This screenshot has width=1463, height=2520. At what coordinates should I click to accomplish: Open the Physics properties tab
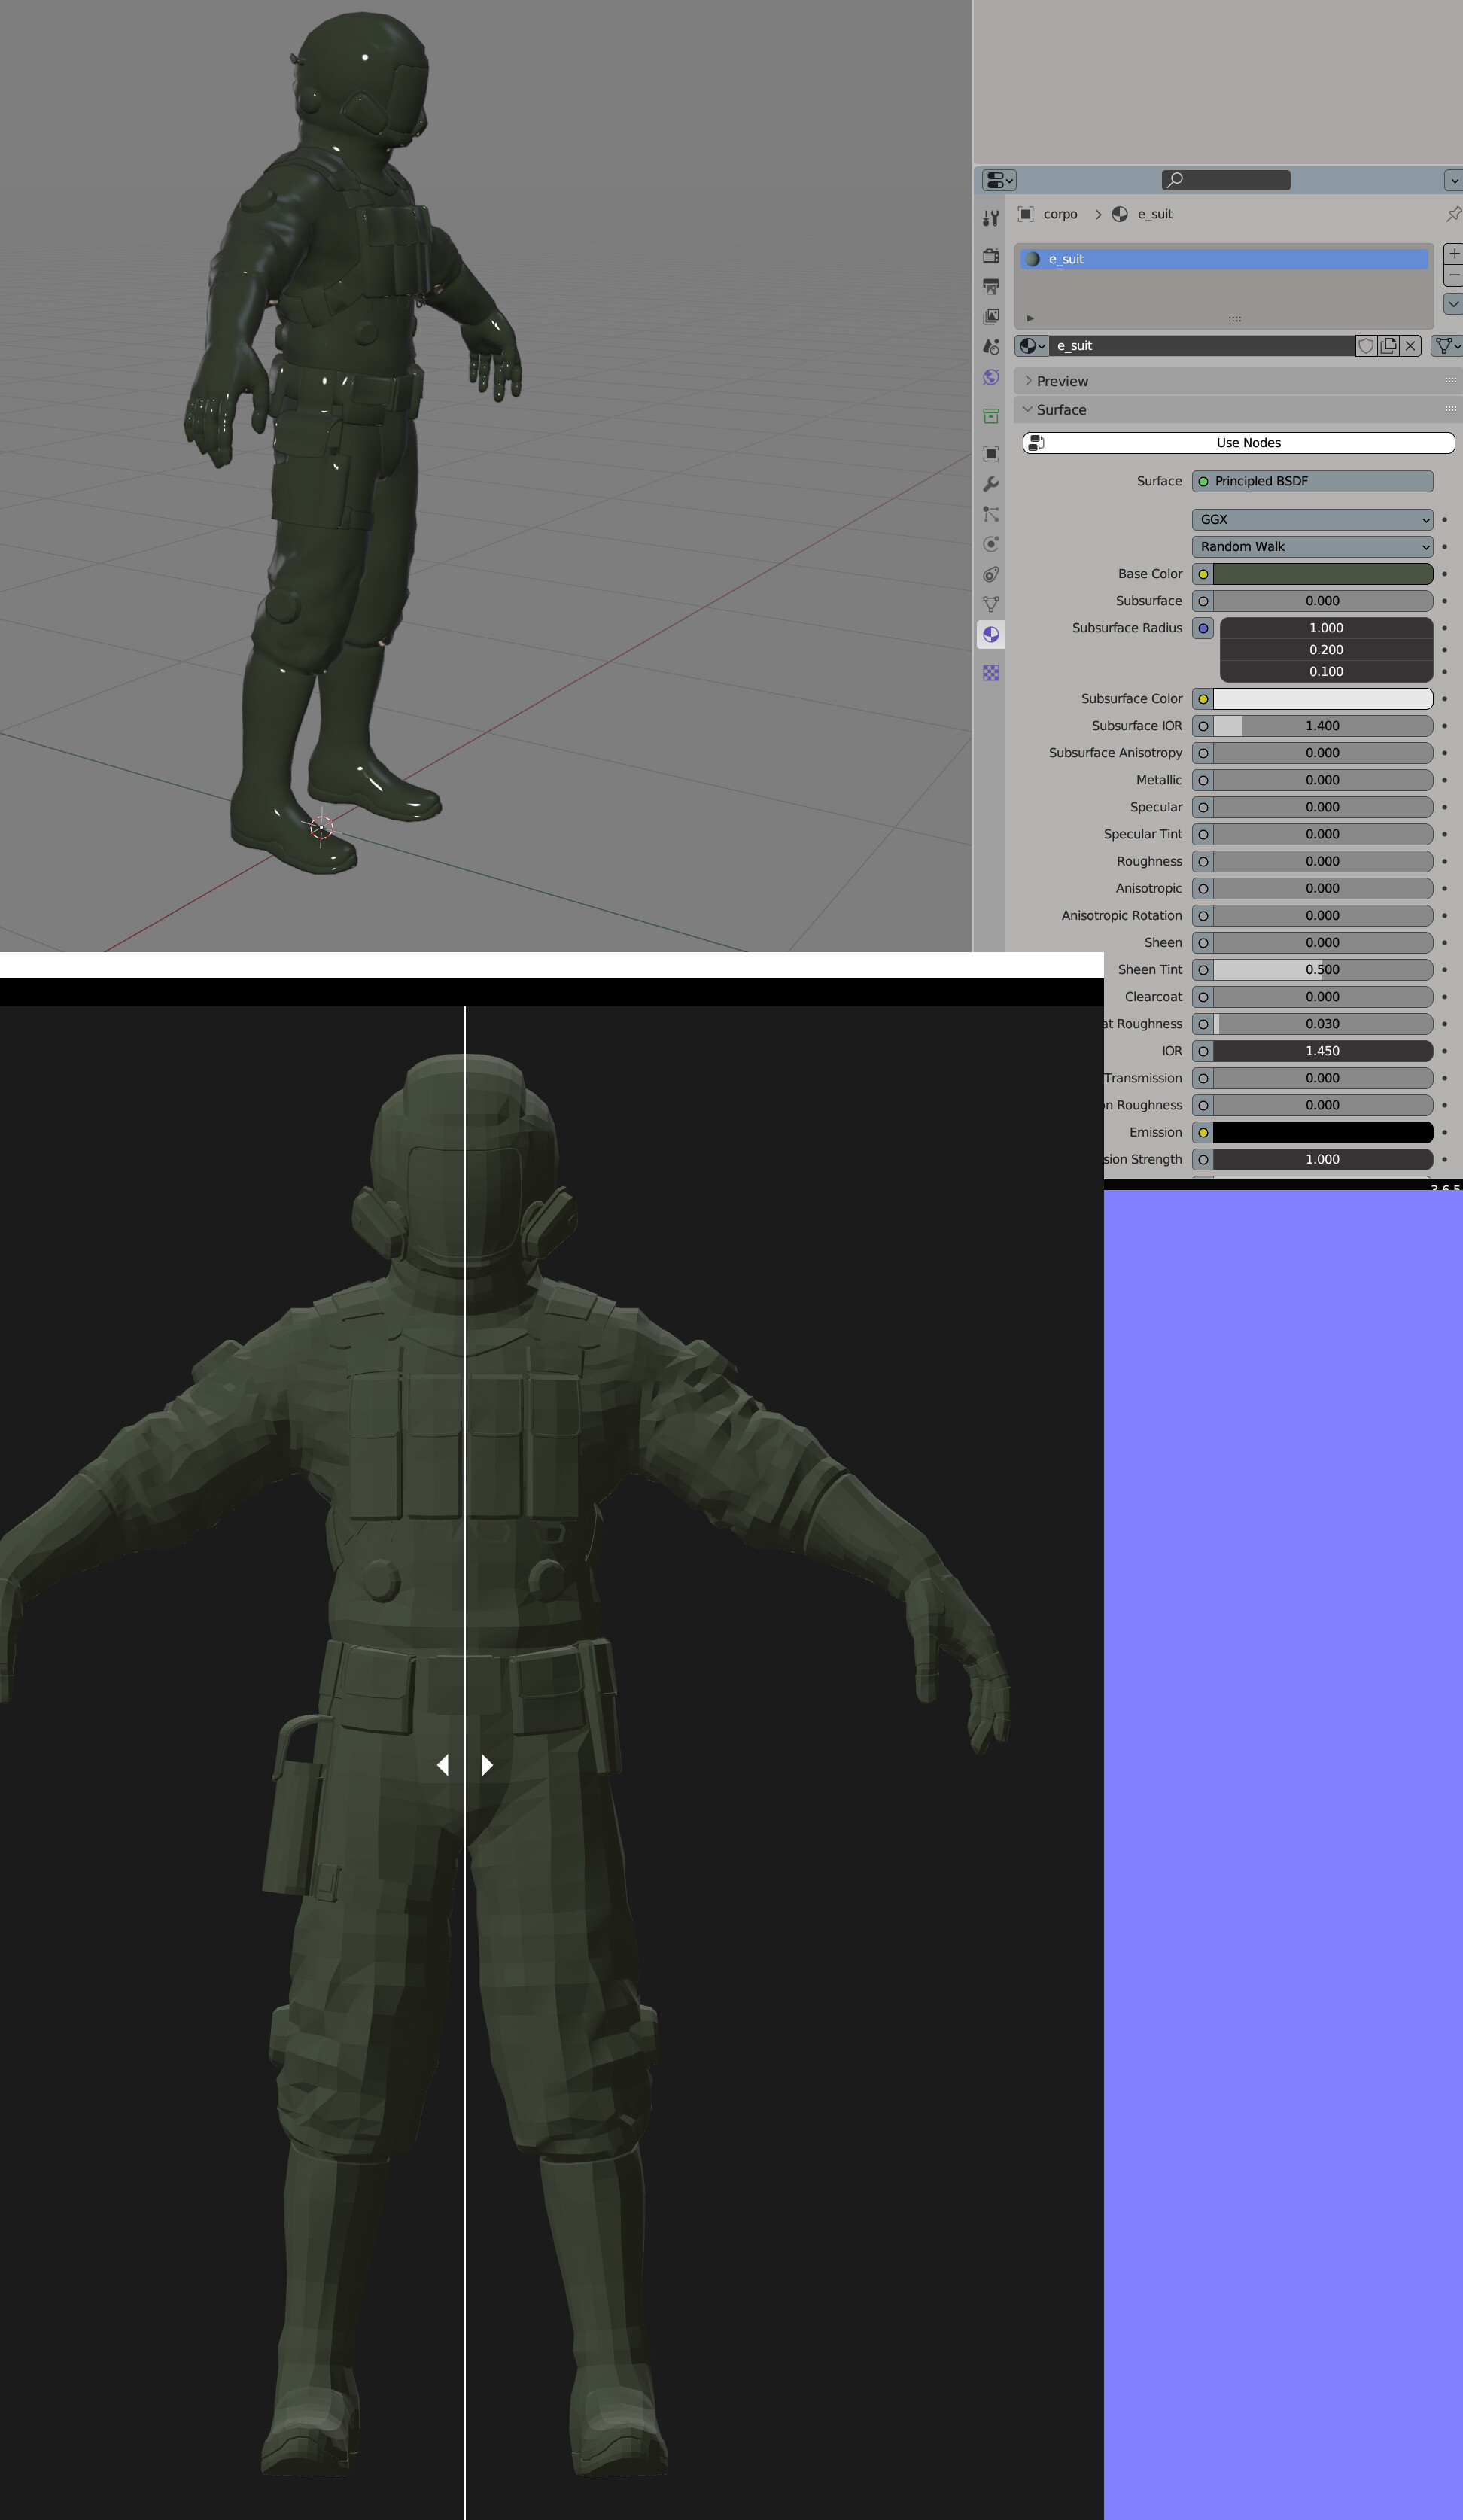[991, 544]
